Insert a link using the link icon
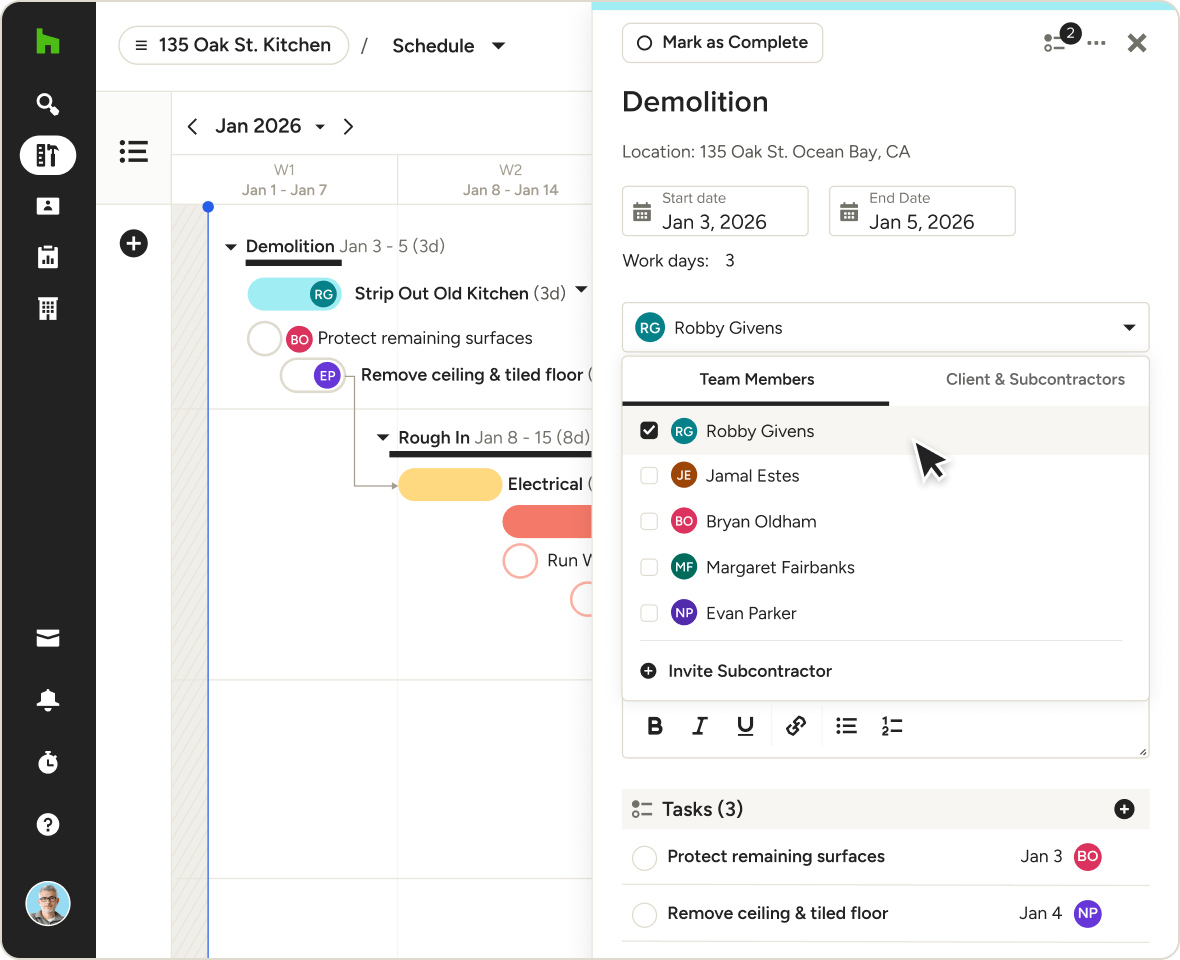This screenshot has height=960, width=1180. pos(796,726)
